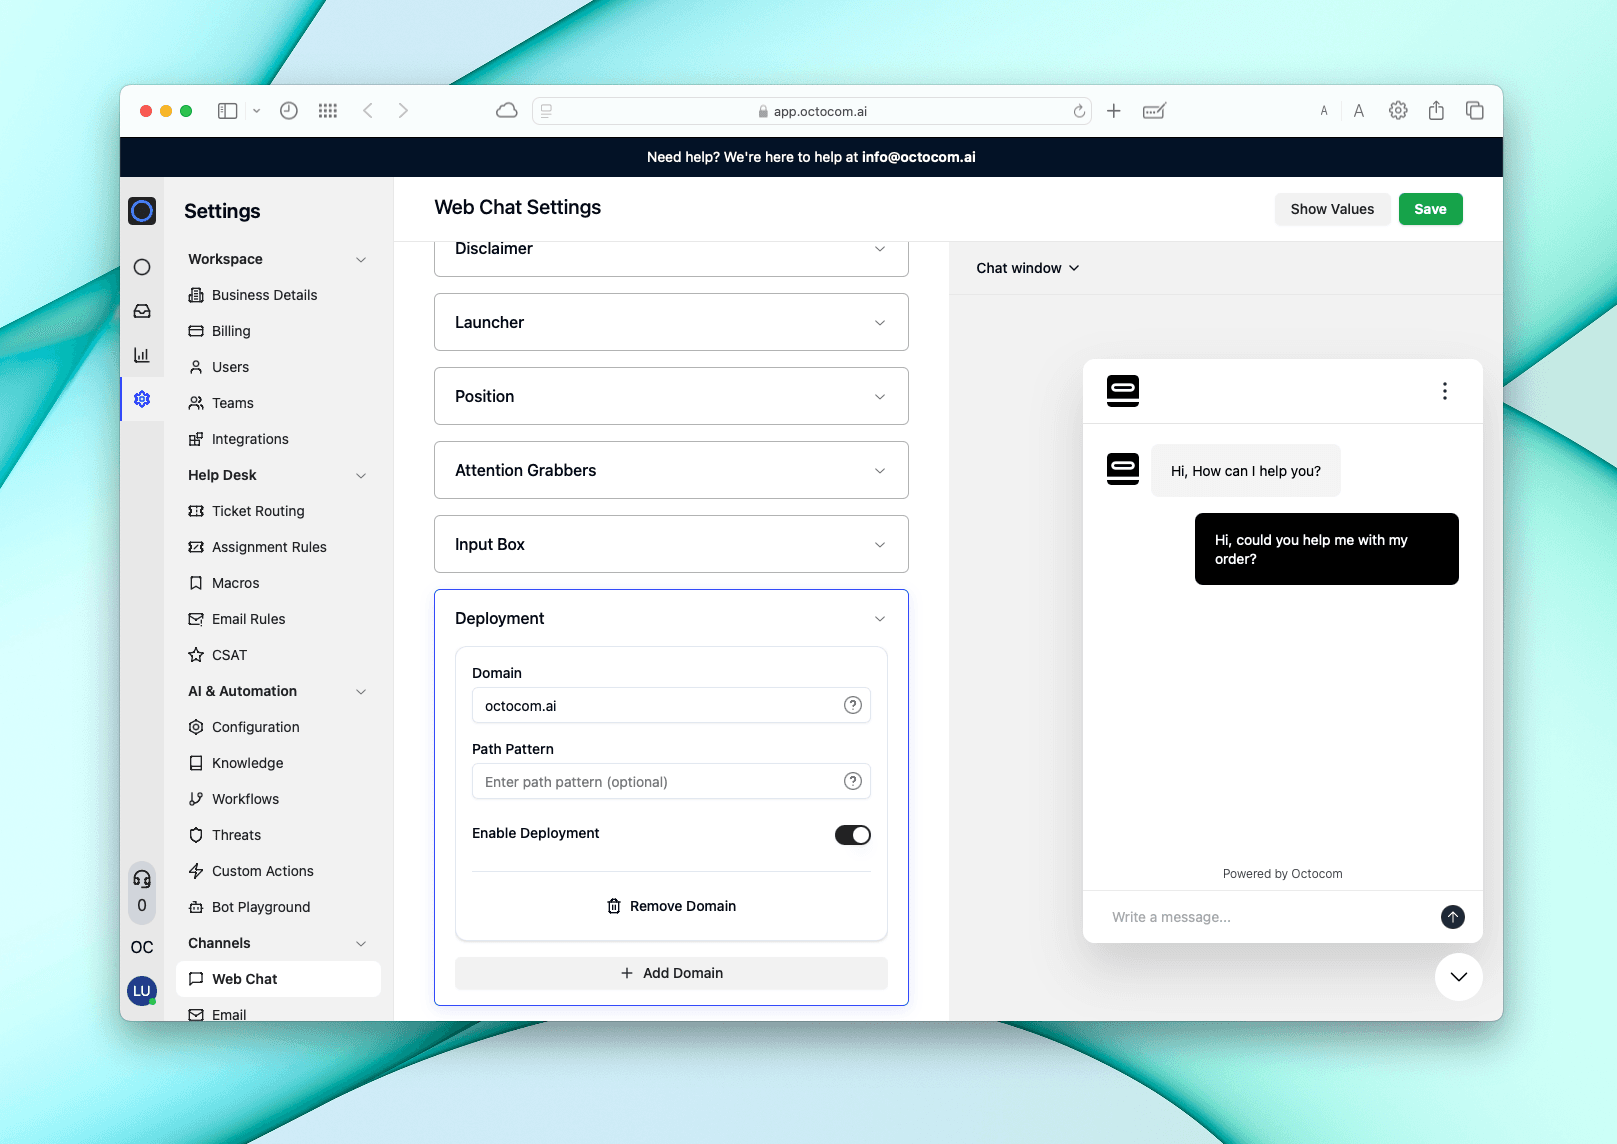Open Workflows via its branch icon
Viewport: 1617px width, 1144px height.
click(x=196, y=798)
